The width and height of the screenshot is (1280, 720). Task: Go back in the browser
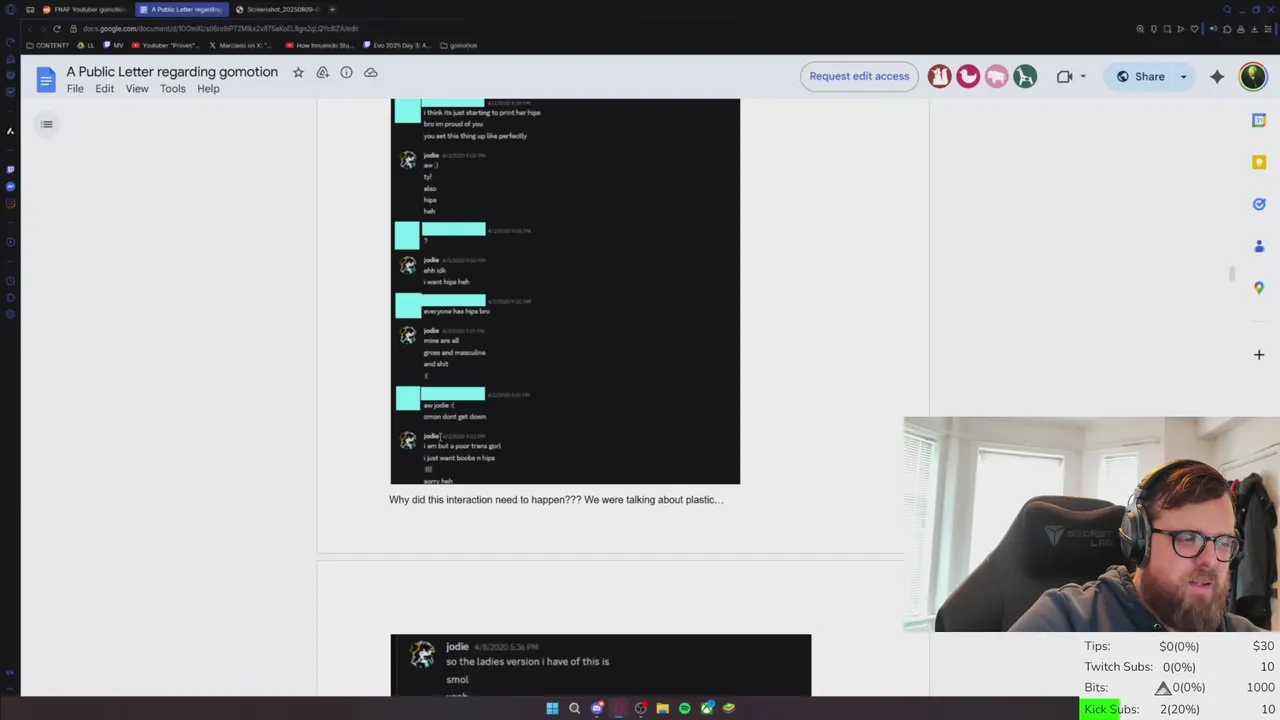tap(30, 29)
